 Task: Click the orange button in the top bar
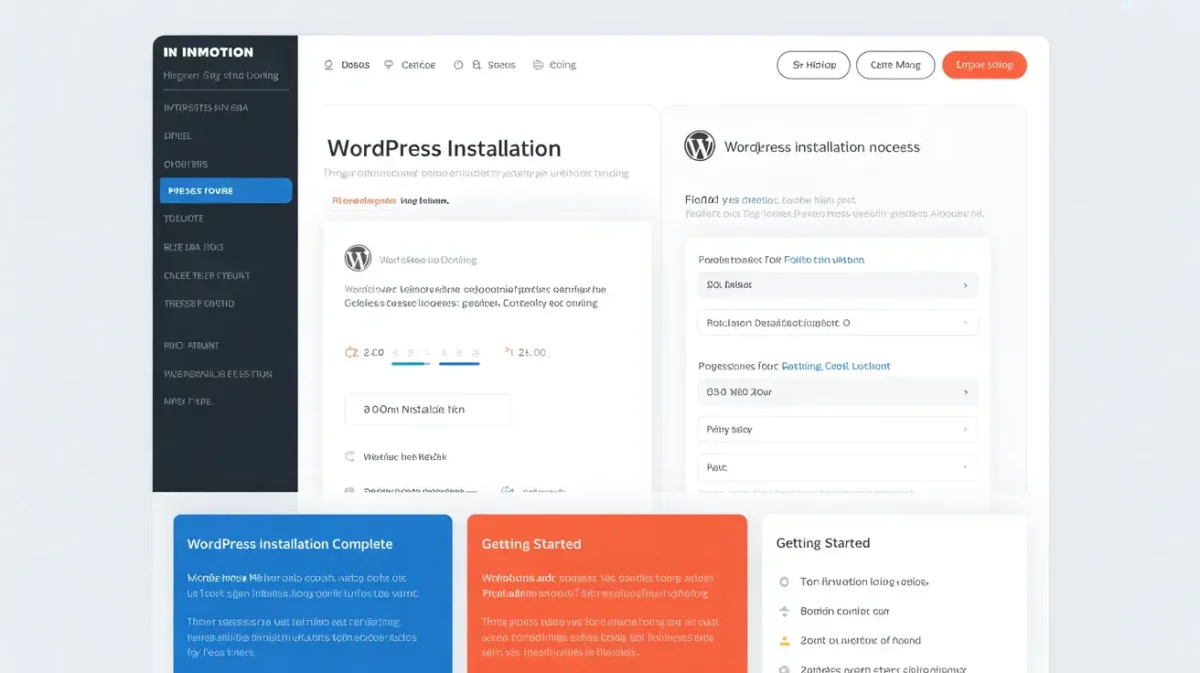[x=984, y=65]
